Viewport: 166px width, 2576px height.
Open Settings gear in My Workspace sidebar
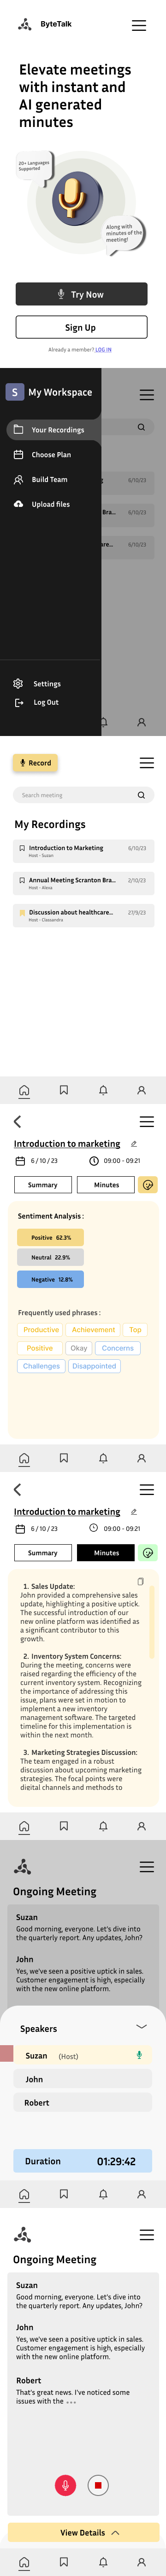18,684
